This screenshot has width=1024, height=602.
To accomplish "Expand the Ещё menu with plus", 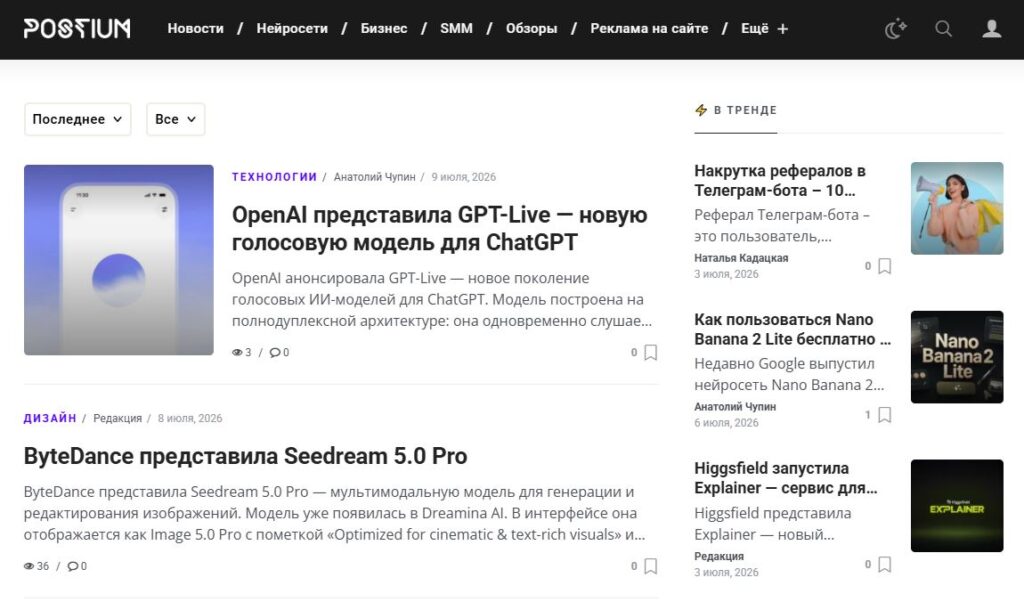I will coord(764,29).
